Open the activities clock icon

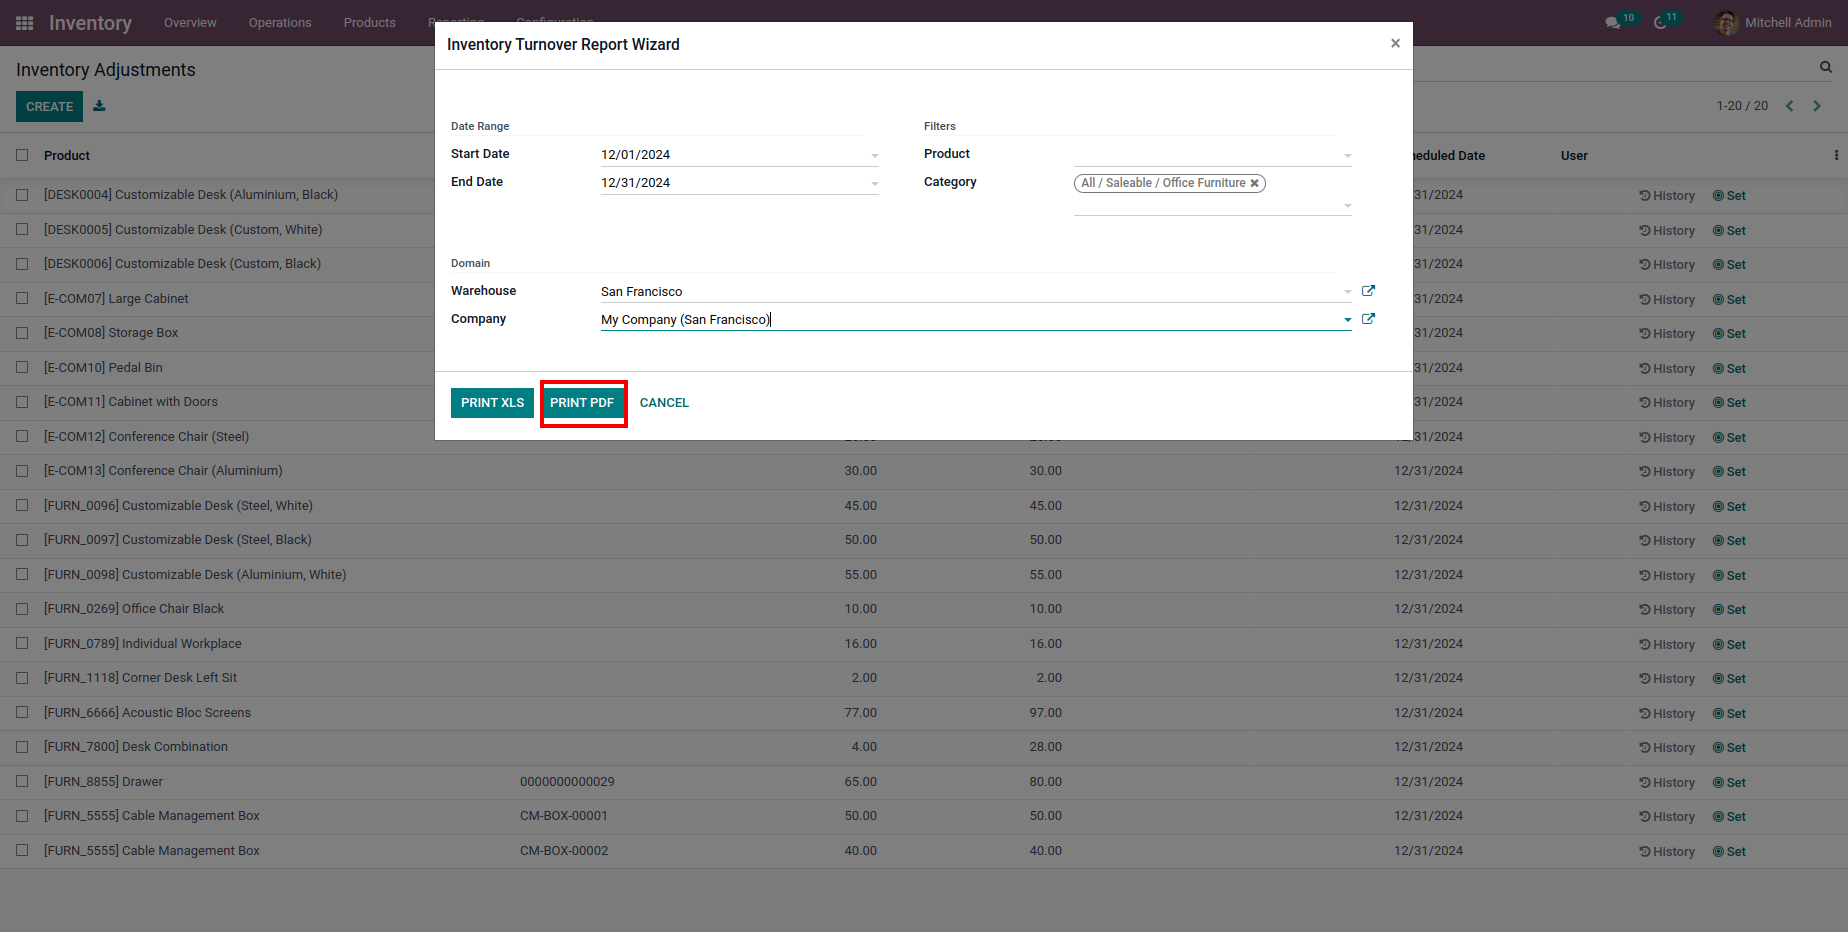(x=1660, y=23)
